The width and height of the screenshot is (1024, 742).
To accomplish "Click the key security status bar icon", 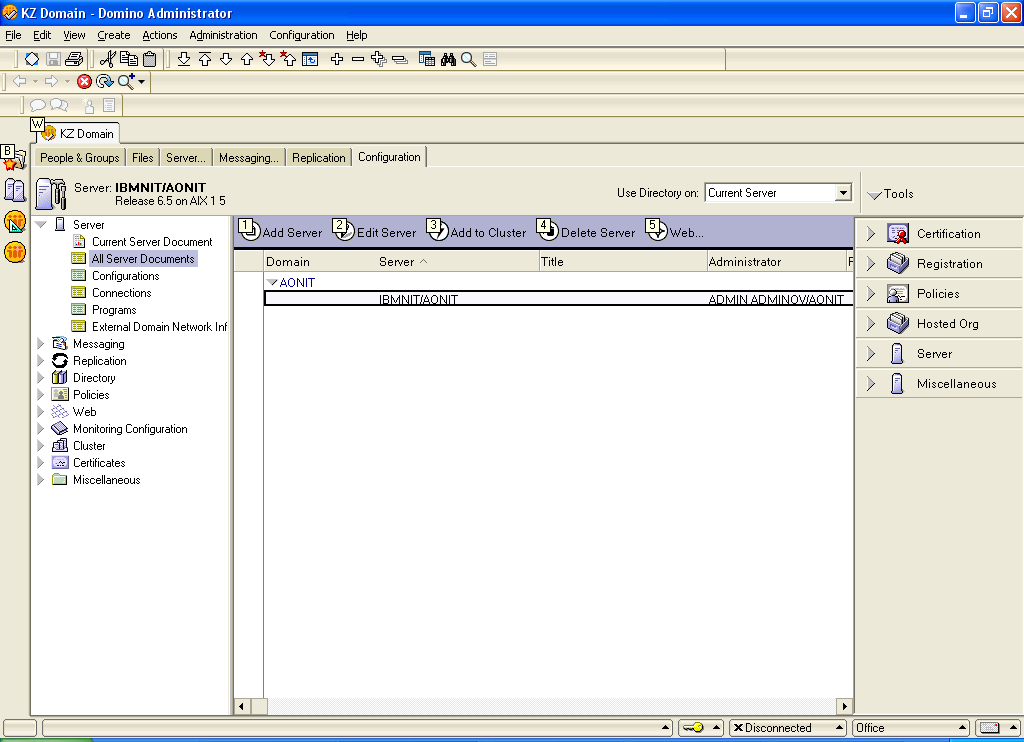I will pyautogui.click(x=693, y=728).
